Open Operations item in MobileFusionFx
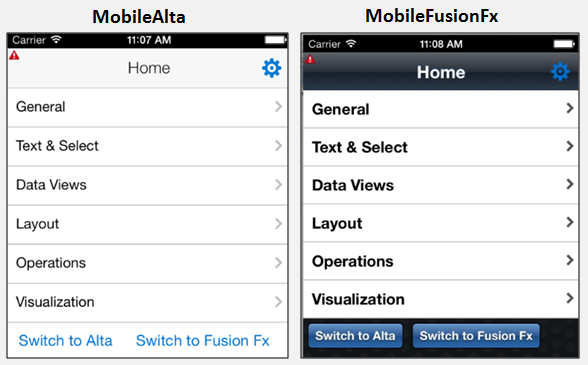 (441, 261)
